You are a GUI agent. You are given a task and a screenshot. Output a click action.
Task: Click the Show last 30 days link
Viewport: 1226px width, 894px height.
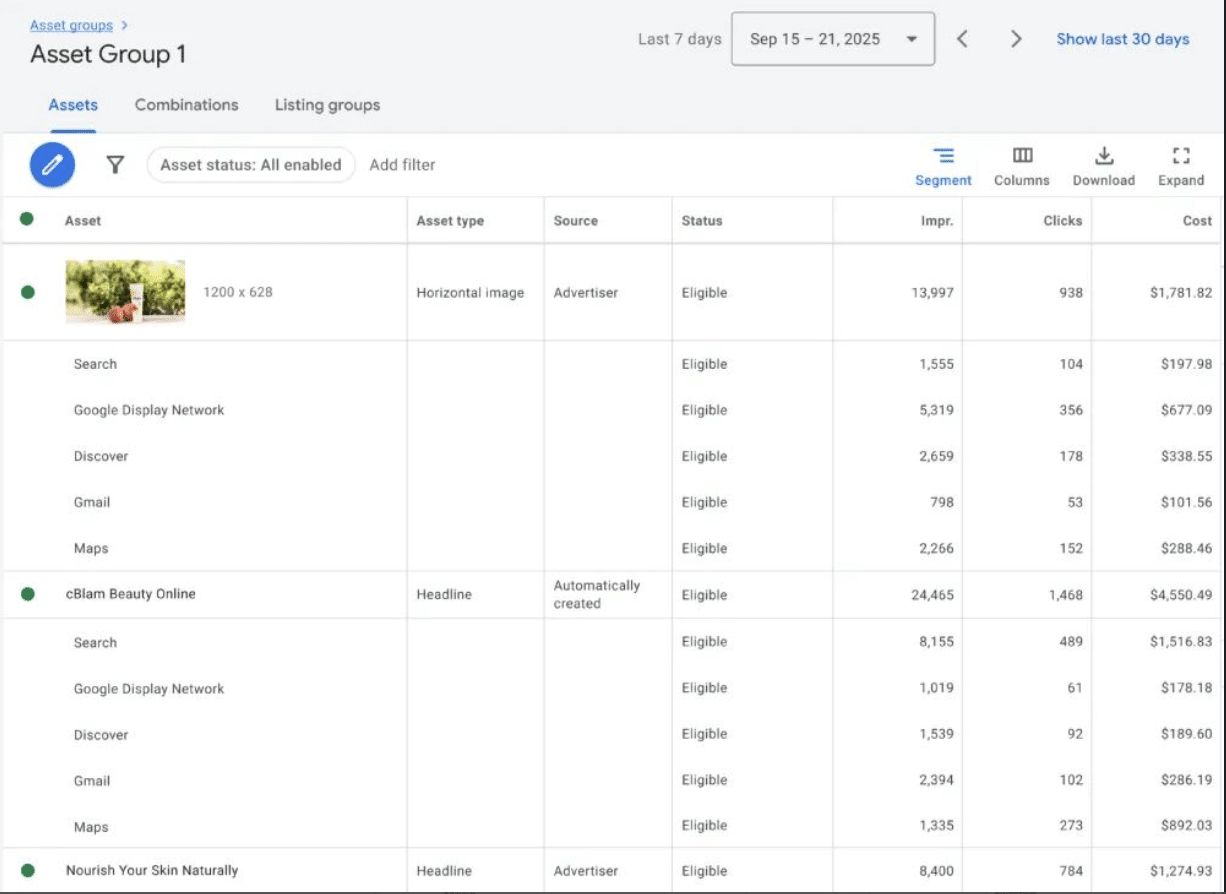(1122, 38)
